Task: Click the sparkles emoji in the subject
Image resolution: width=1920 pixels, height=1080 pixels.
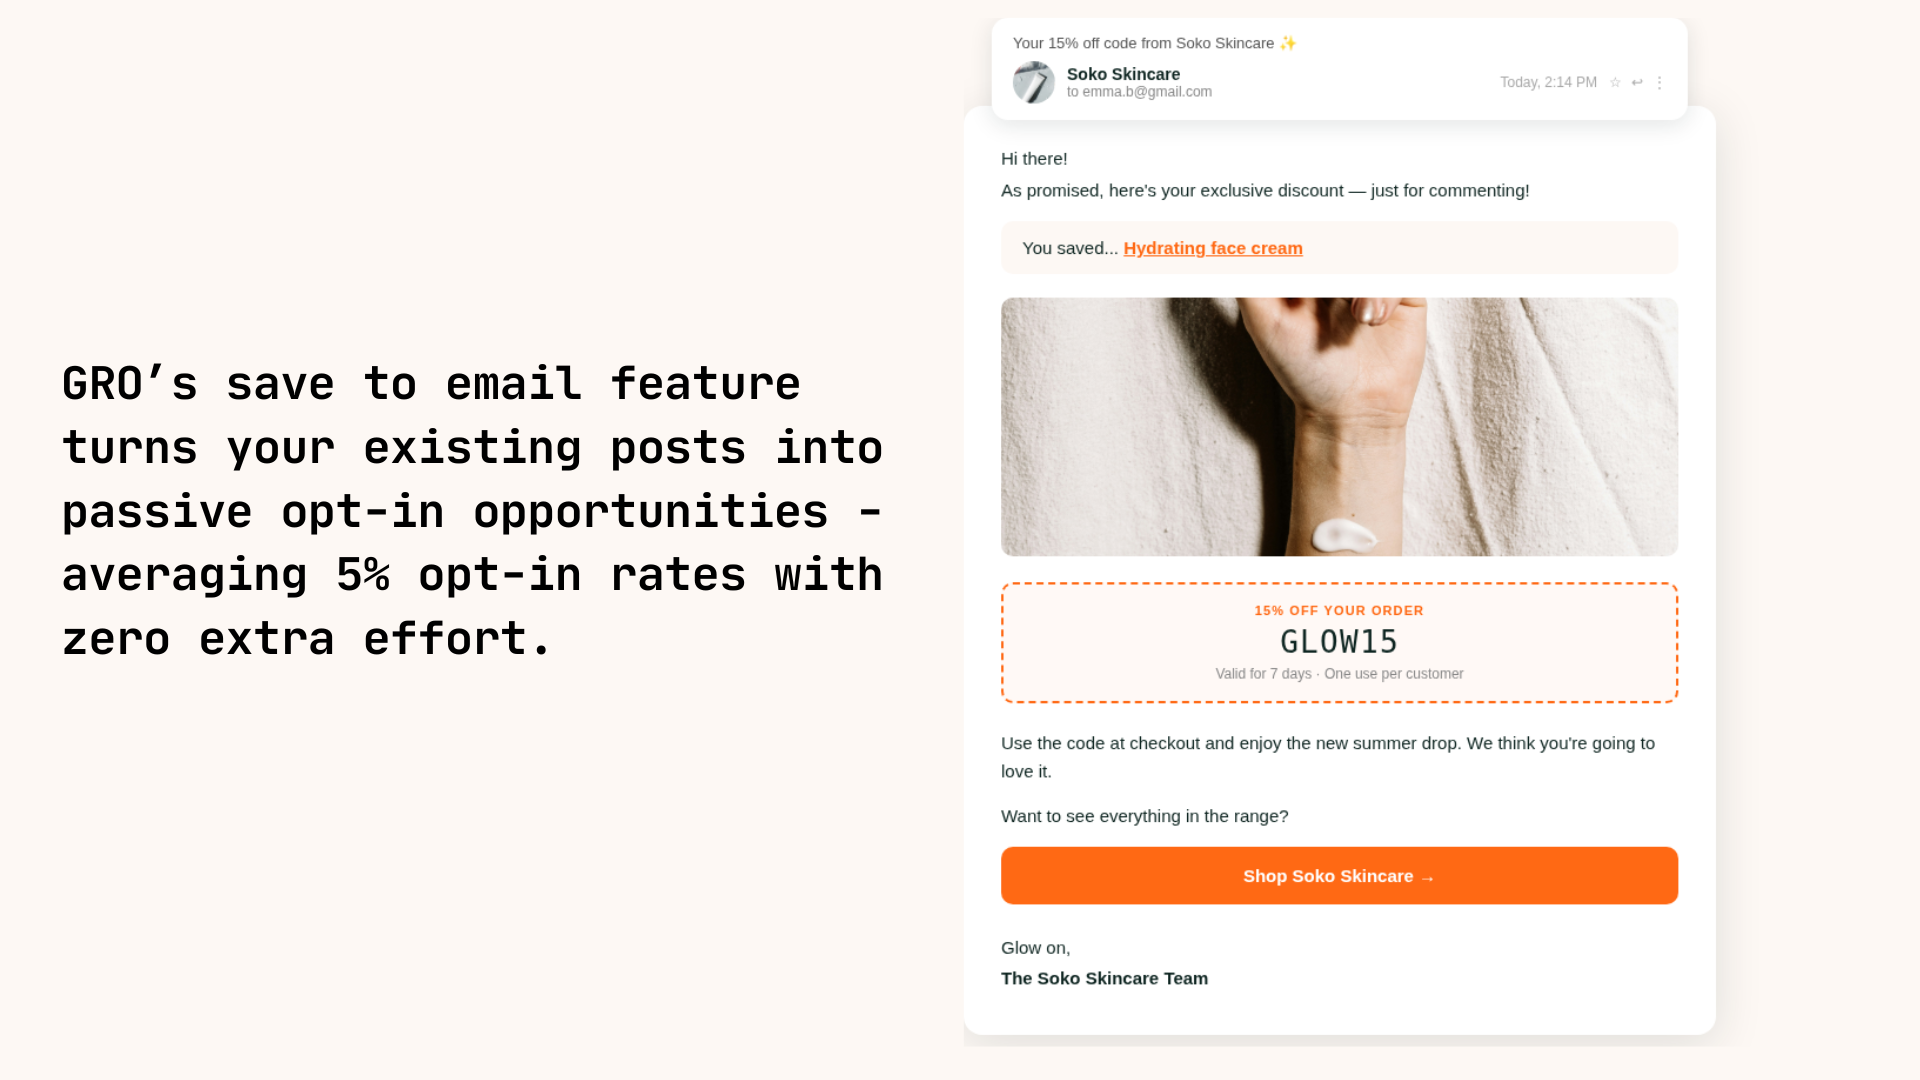Action: click(x=1288, y=43)
